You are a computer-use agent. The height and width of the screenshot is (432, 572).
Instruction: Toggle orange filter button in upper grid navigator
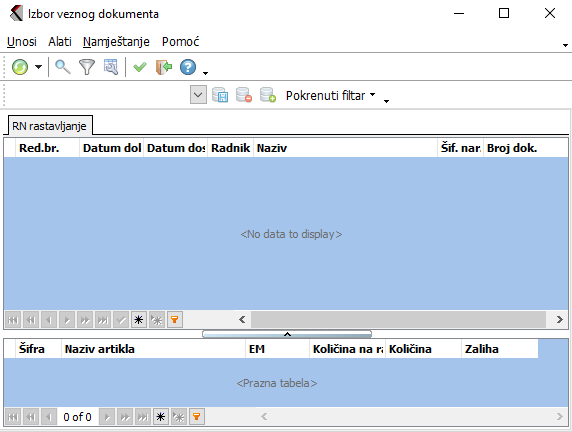point(175,320)
